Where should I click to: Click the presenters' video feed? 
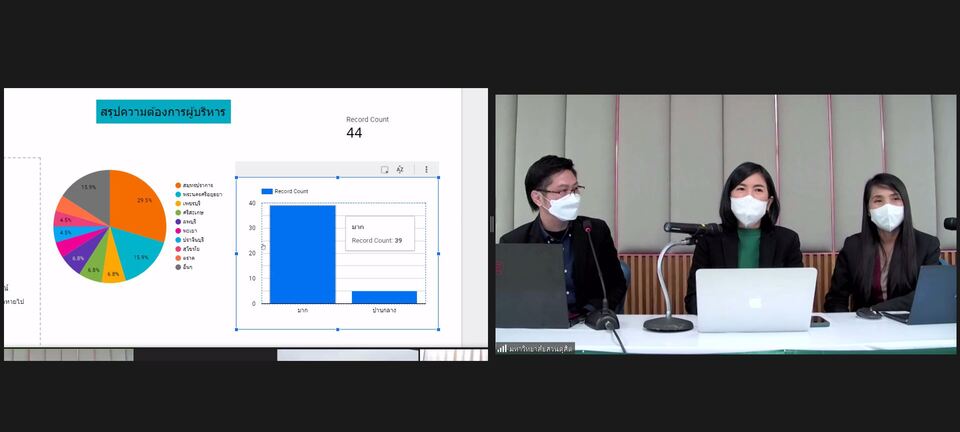726,224
